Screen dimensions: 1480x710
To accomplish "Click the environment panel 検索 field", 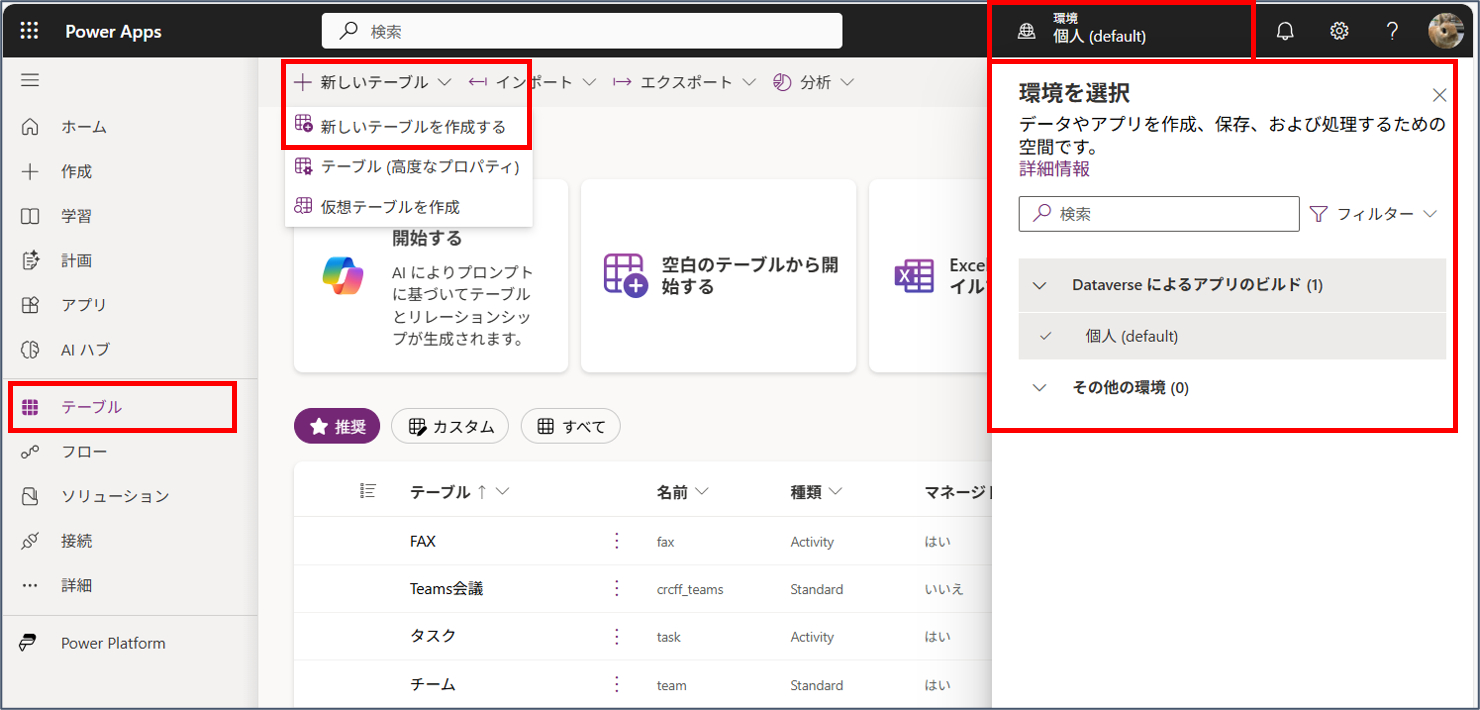I will 1159,214.
